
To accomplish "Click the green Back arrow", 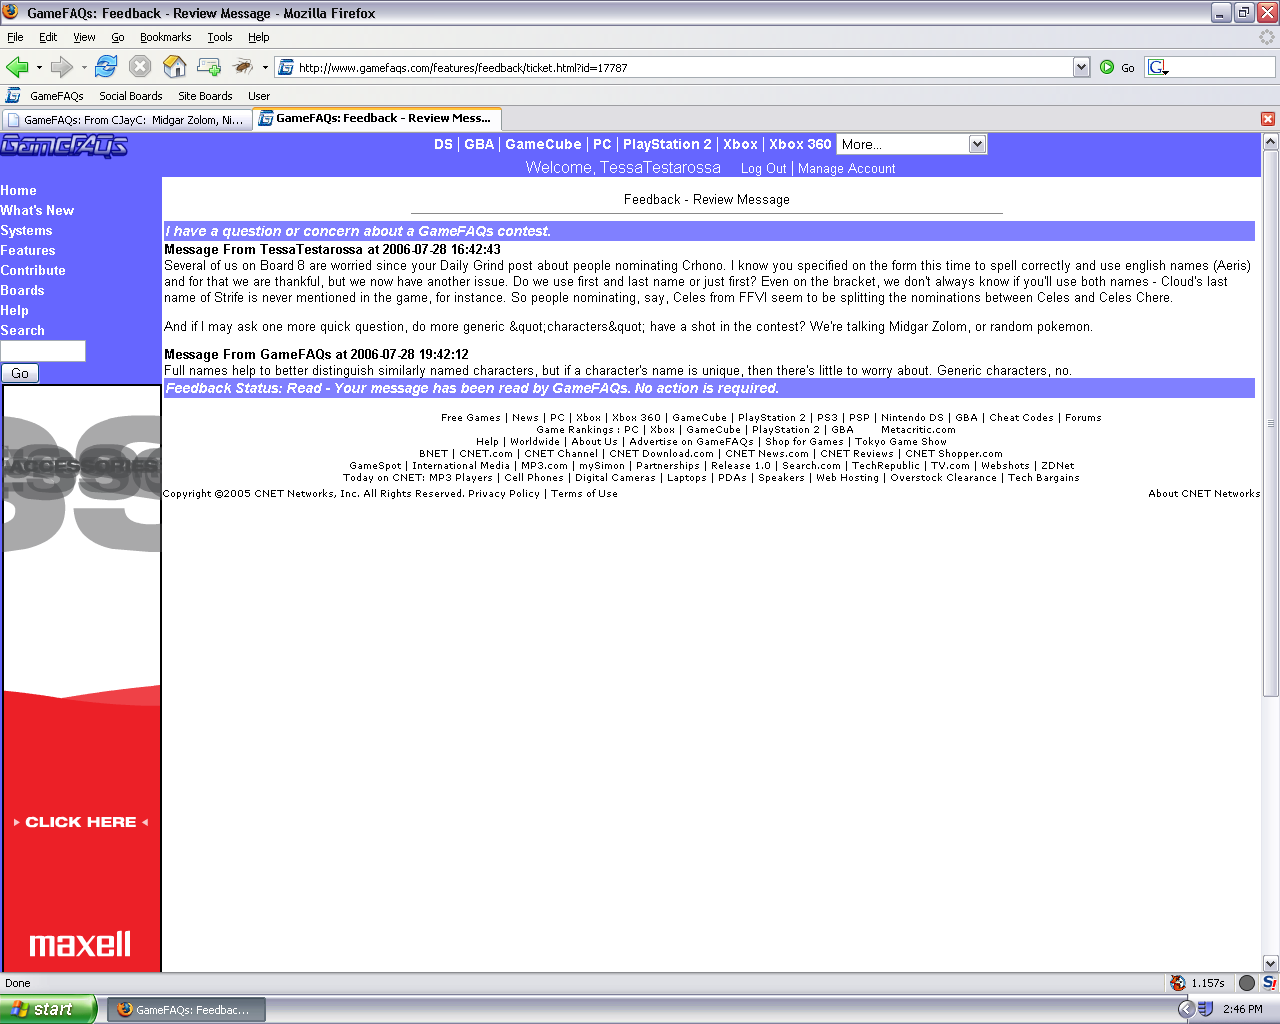I will click(x=17, y=67).
